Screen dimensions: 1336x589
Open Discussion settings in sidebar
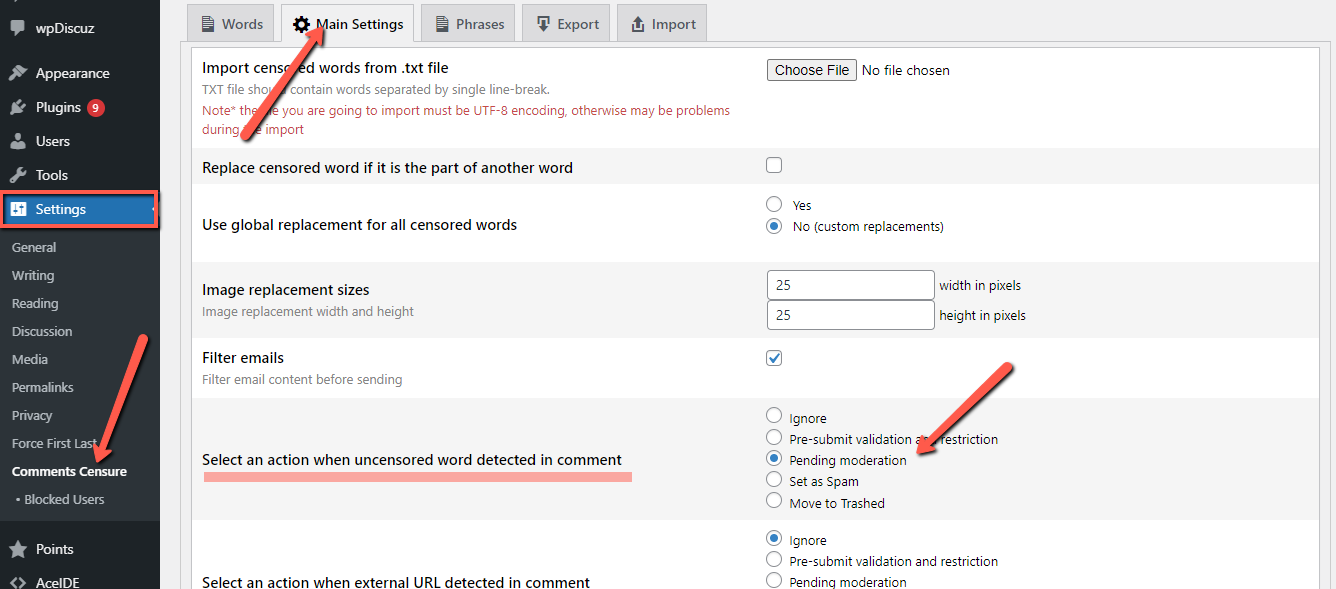click(42, 331)
